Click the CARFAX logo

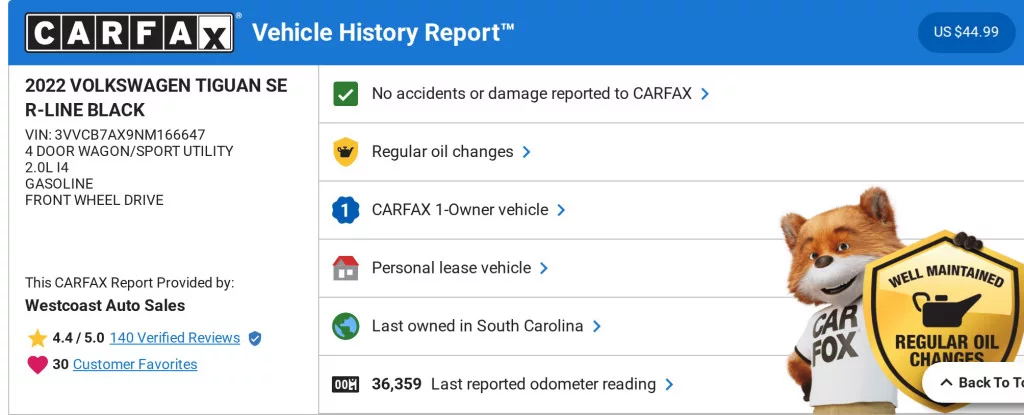click(x=132, y=32)
